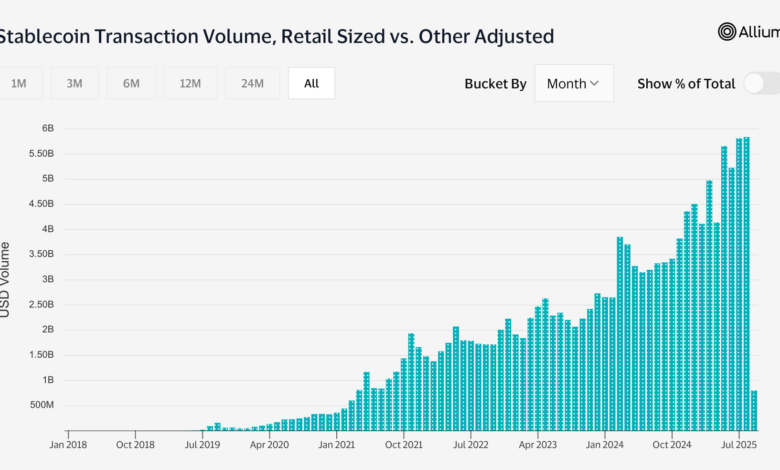Click the Allium logo icon
Screen dimensions: 780x470
[x=727, y=31]
